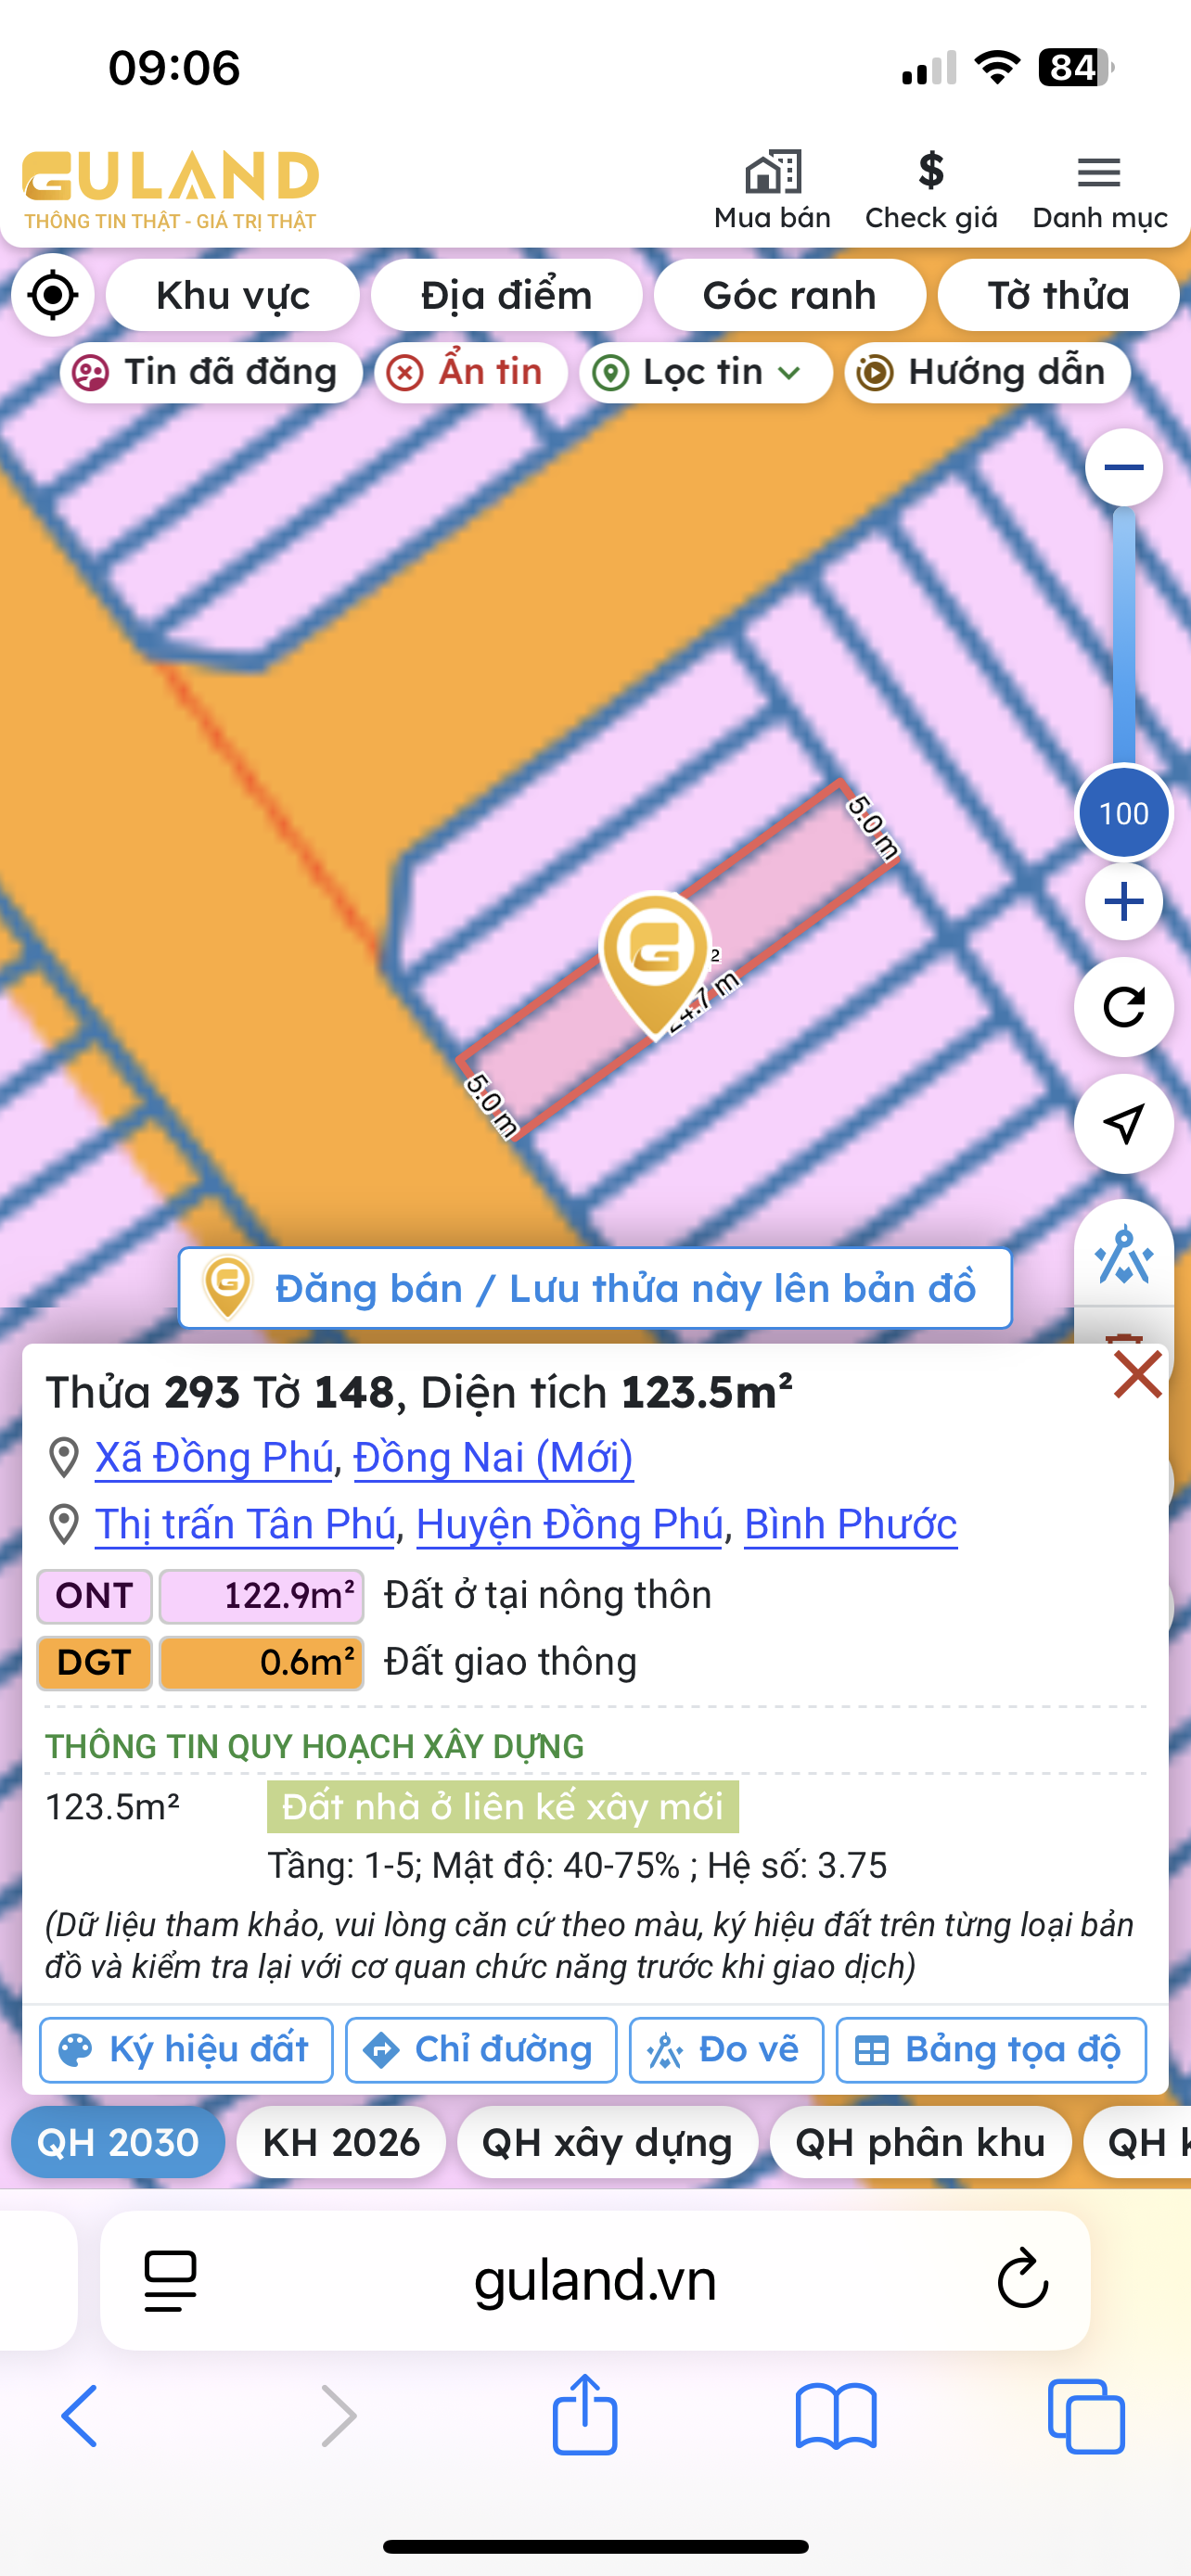Viewport: 1191px width, 2576px height.
Task: Open Đồng Nai (Mới) link
Action: [x=493, y=1457]
